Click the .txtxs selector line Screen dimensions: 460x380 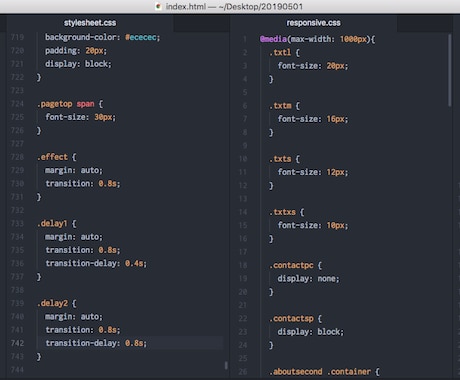tap(287, 212)
